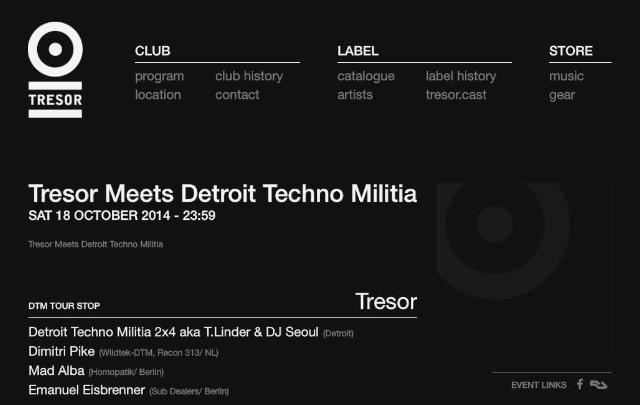The width and height of the screenshot is (640, 405).
Task: Open the label history page
Action: click(x=461, y=76)
